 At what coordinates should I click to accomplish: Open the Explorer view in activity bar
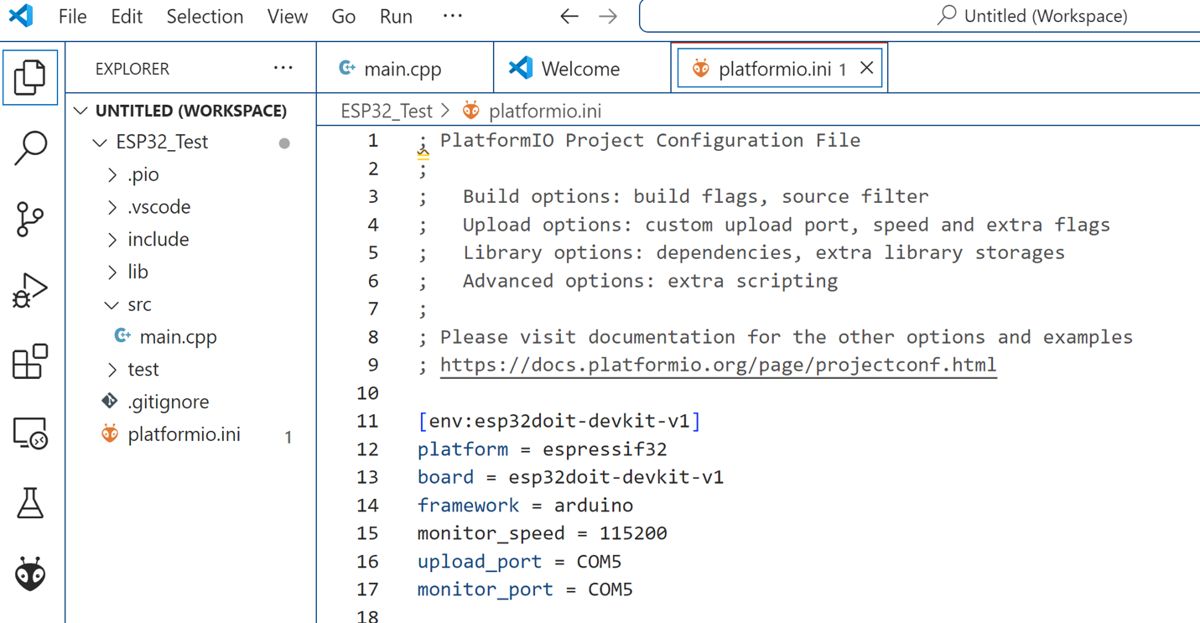30,76
